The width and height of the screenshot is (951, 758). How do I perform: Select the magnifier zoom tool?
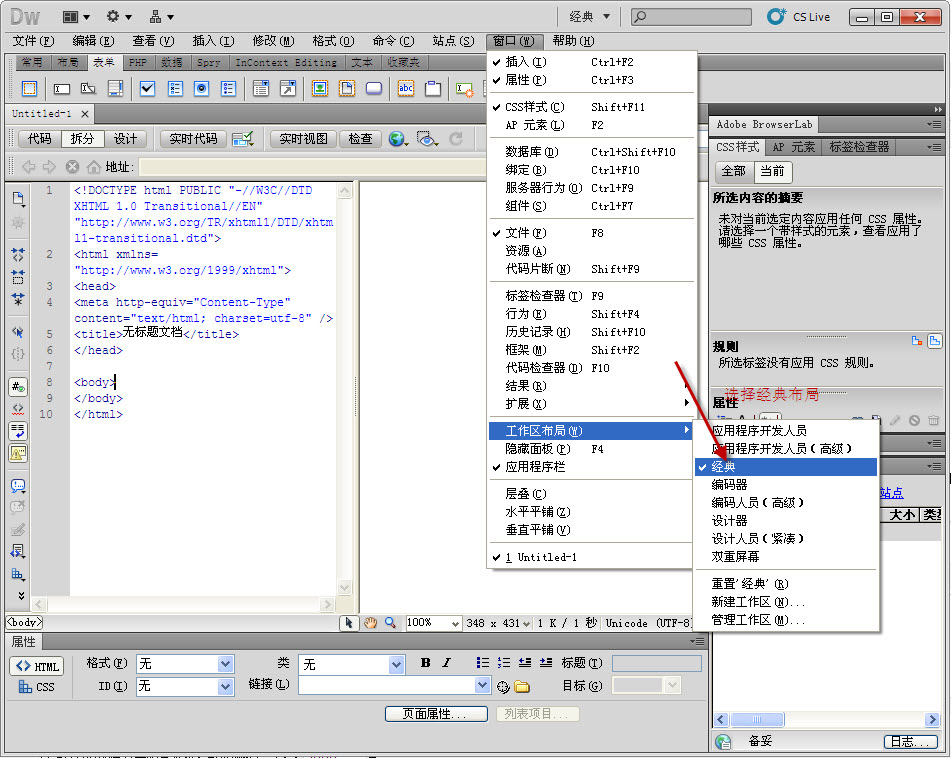pos(390,623)
